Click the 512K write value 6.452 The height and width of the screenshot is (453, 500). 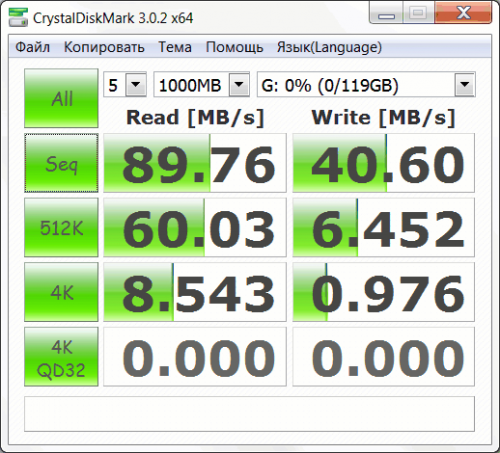[384, 227]
